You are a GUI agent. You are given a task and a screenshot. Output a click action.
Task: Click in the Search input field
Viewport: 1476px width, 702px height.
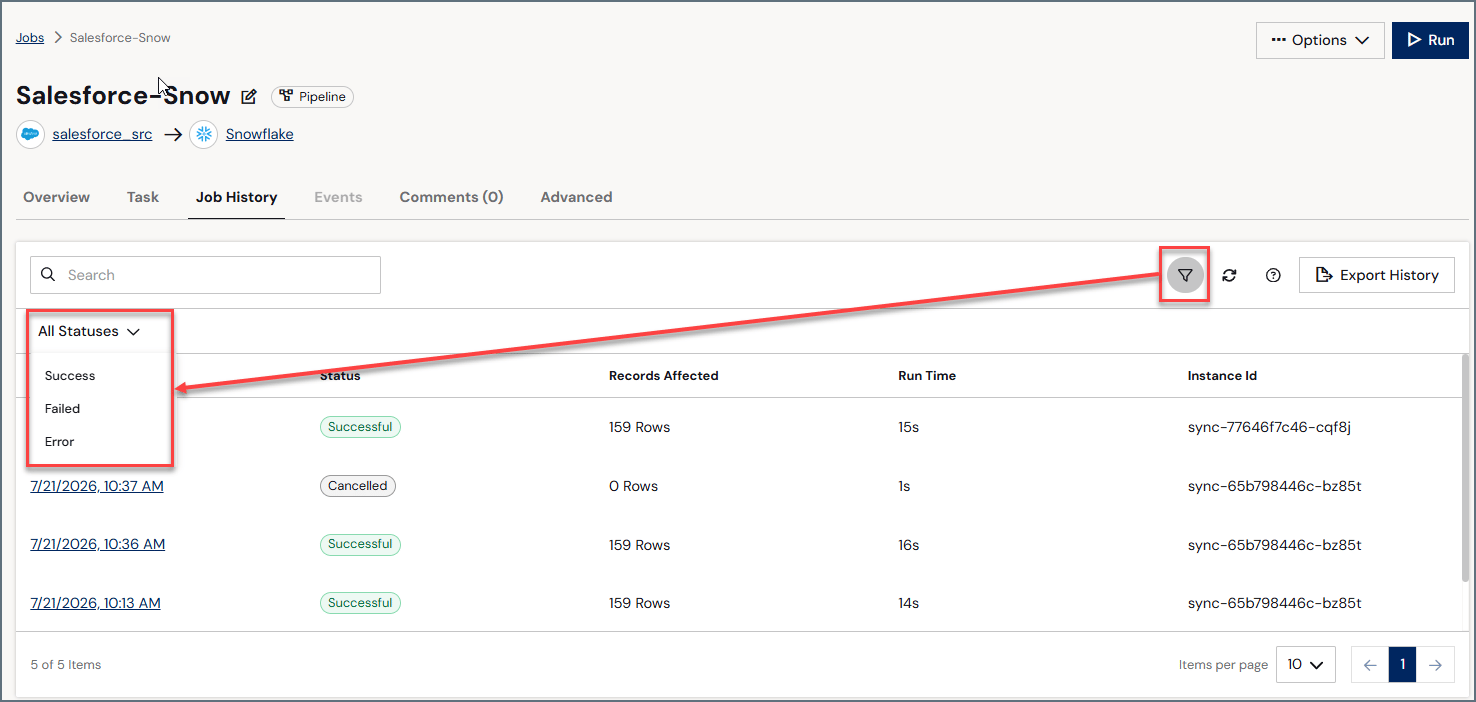pyautogui.click(x=206, y=275)
